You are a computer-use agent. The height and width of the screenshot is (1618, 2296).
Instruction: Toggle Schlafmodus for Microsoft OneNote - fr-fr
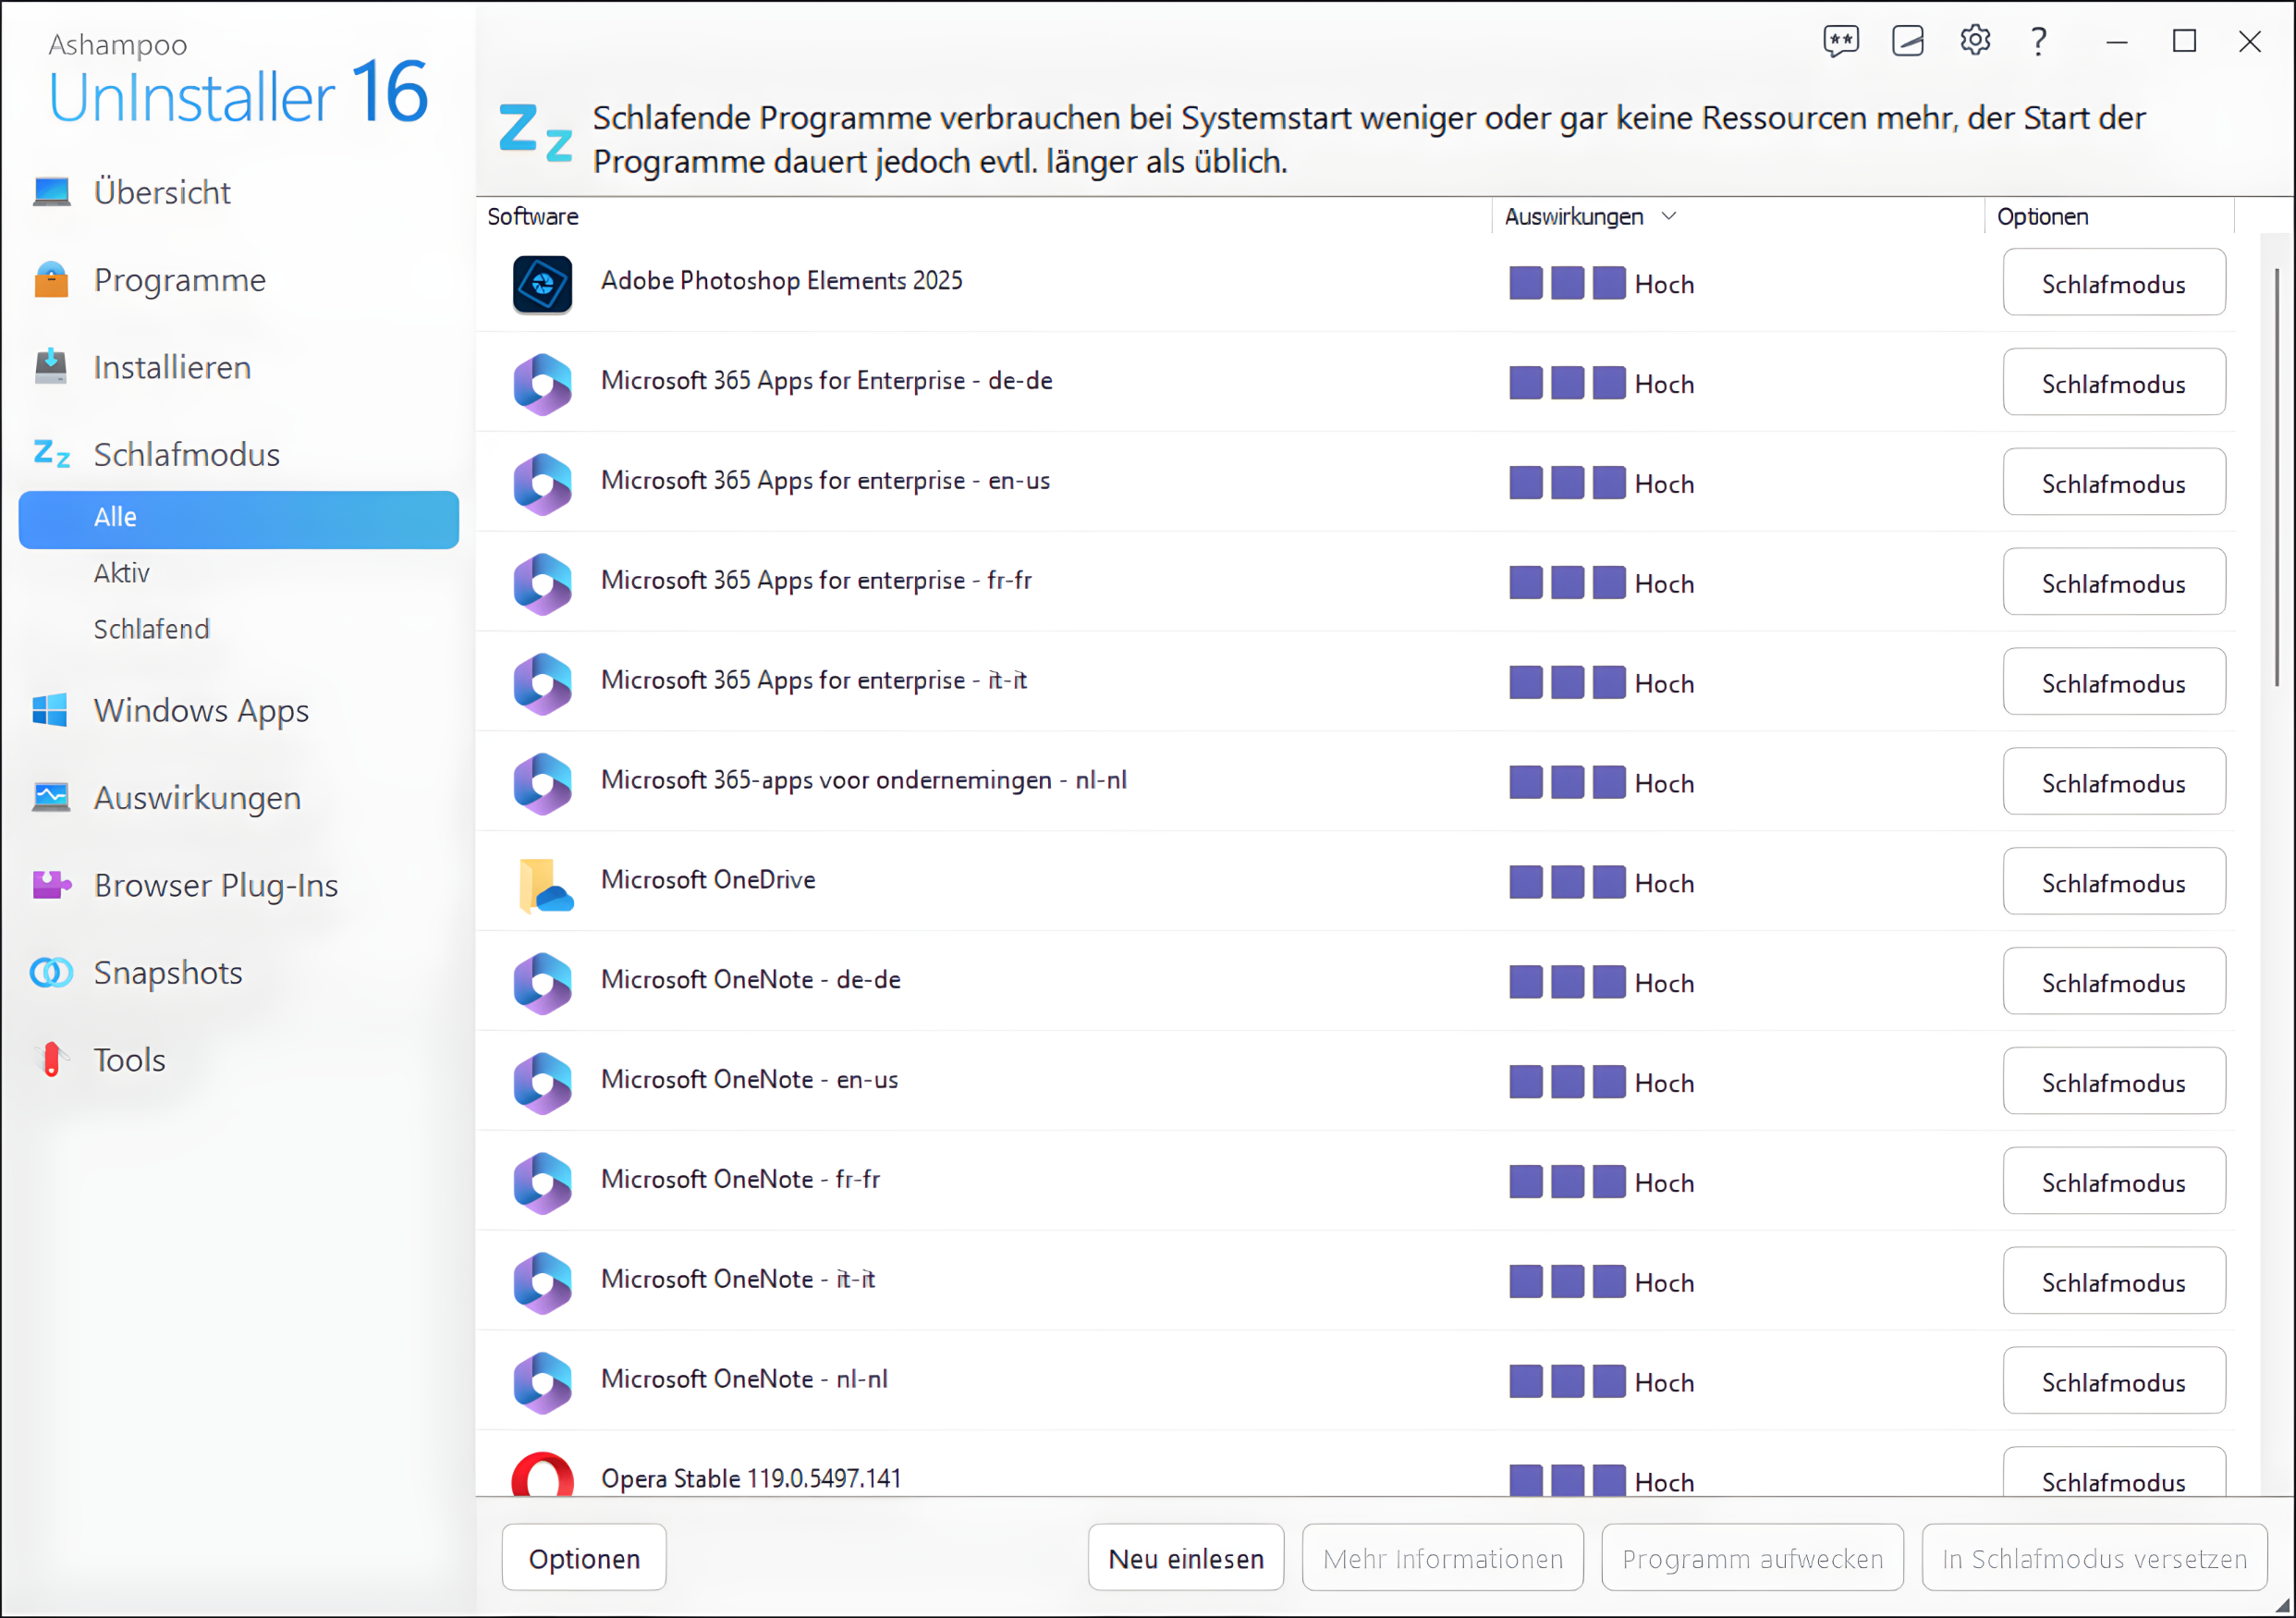coord(2113,1182)
